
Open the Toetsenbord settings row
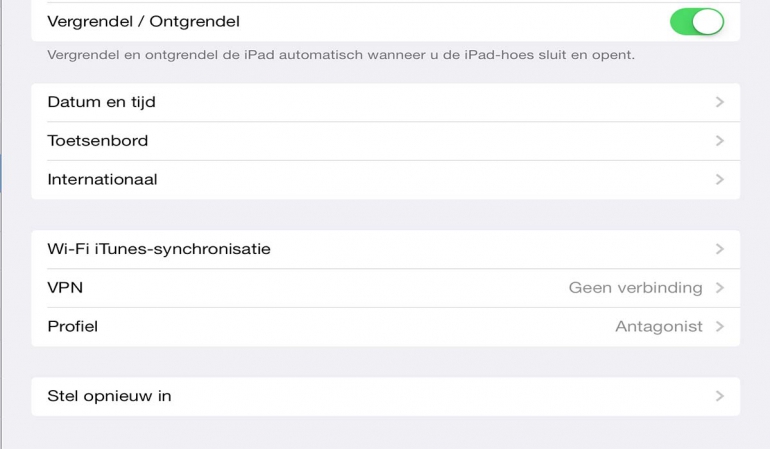coord(98,141)
